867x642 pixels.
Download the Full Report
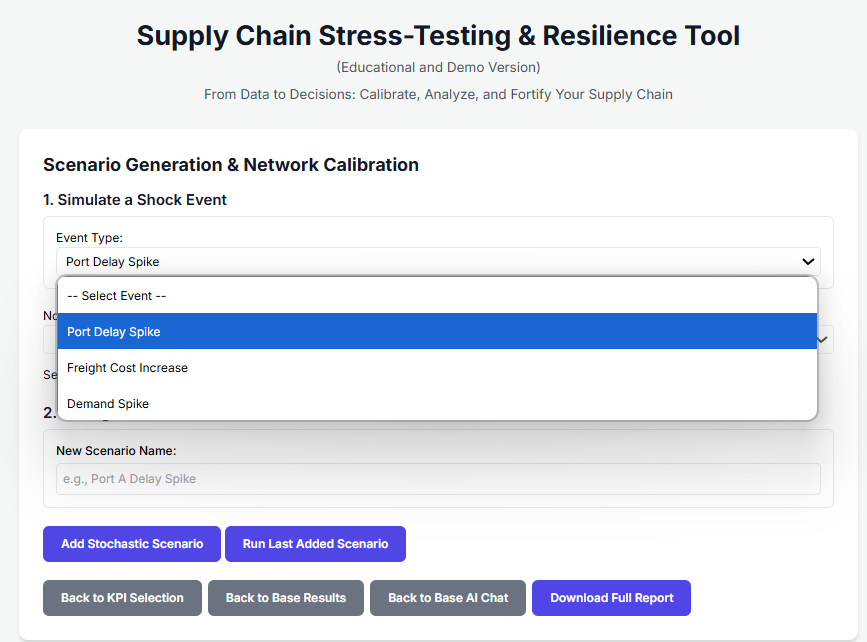(611, 598)
